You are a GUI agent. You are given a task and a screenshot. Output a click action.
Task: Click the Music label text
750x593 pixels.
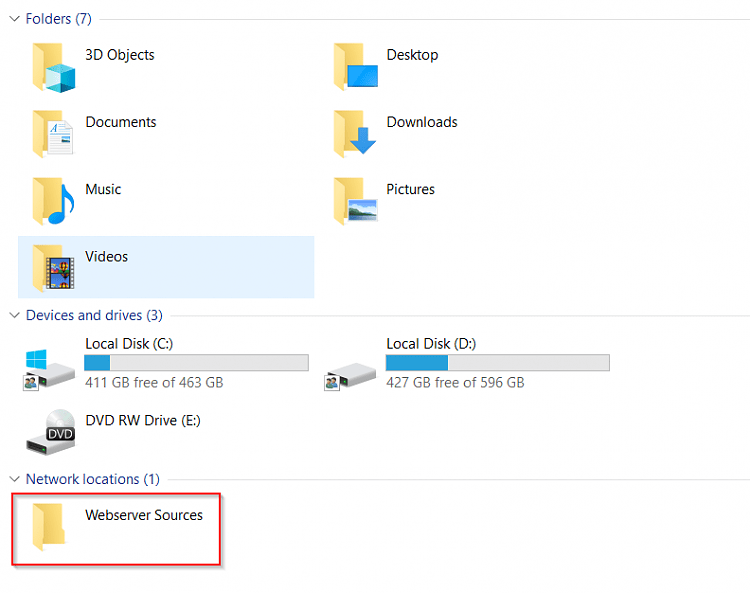[103, 189]
